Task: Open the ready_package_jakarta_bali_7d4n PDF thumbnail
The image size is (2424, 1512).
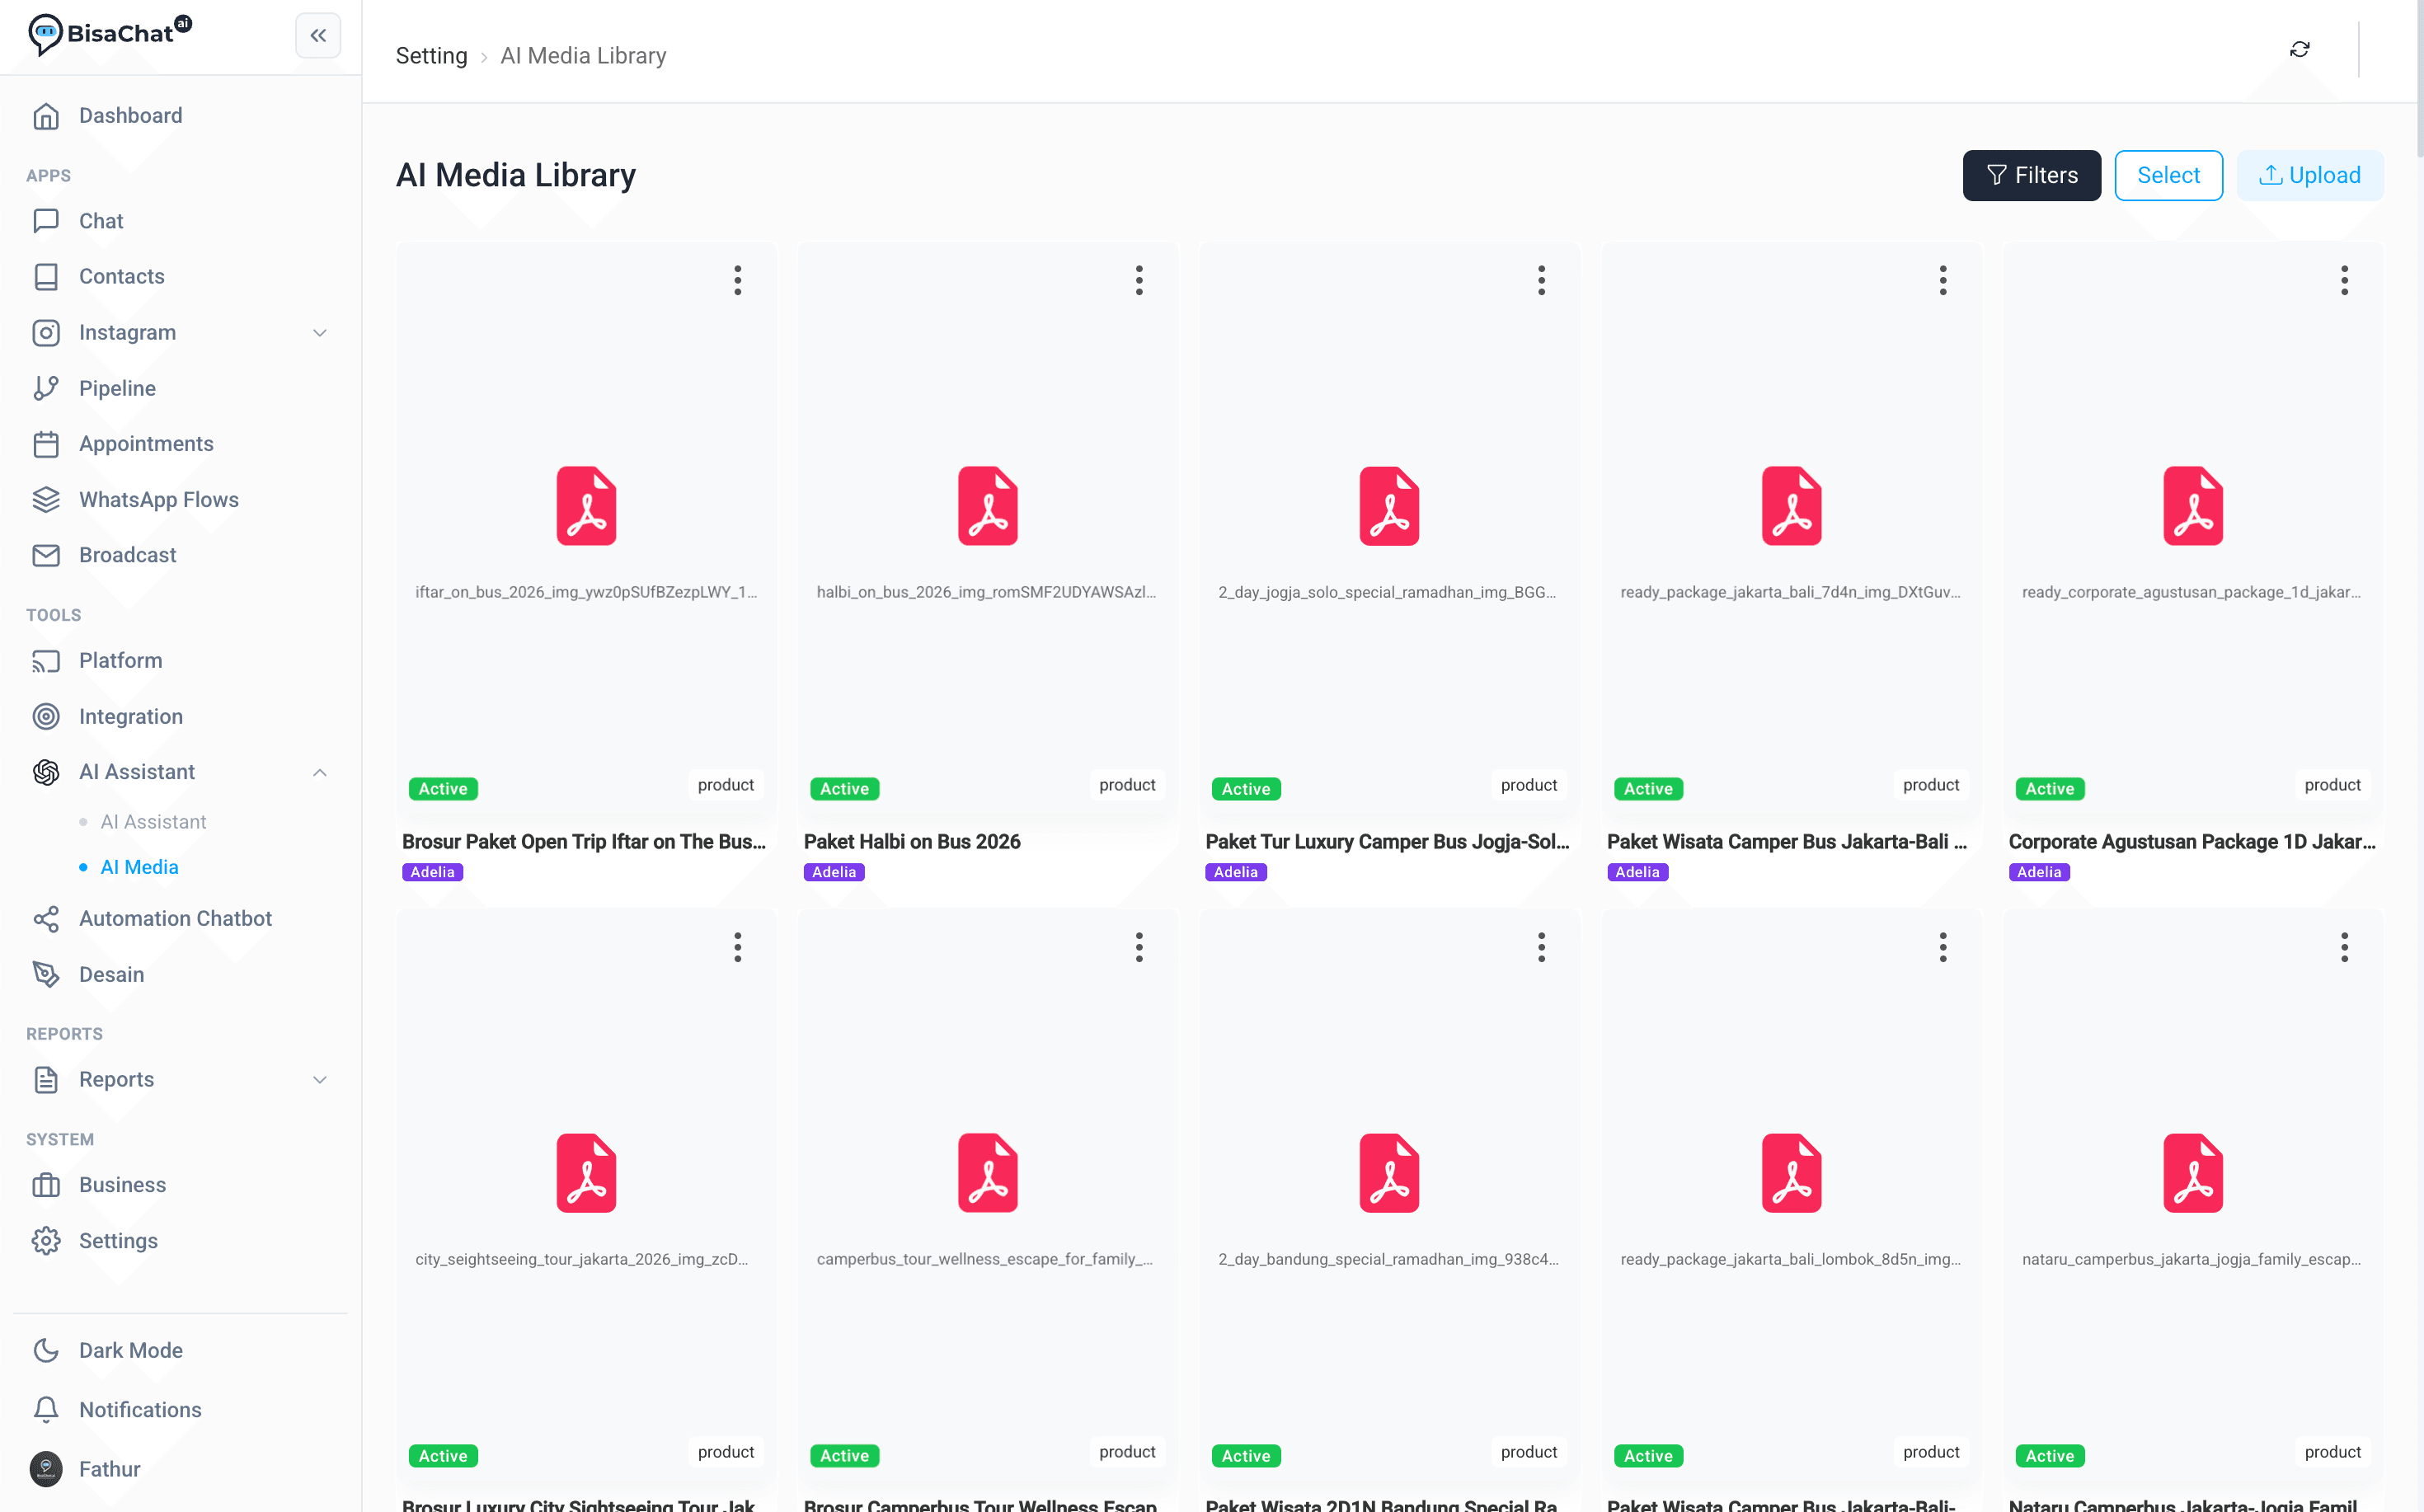Action: [x=1791, y=506]
